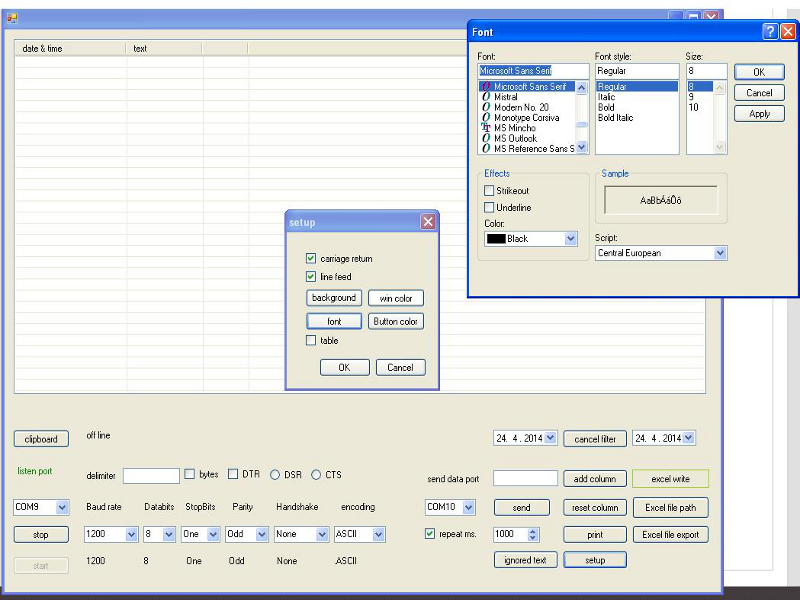Open the Parity dropdown showing Odd
Viewport: 800px width, 600px height.
coord(262,534)
